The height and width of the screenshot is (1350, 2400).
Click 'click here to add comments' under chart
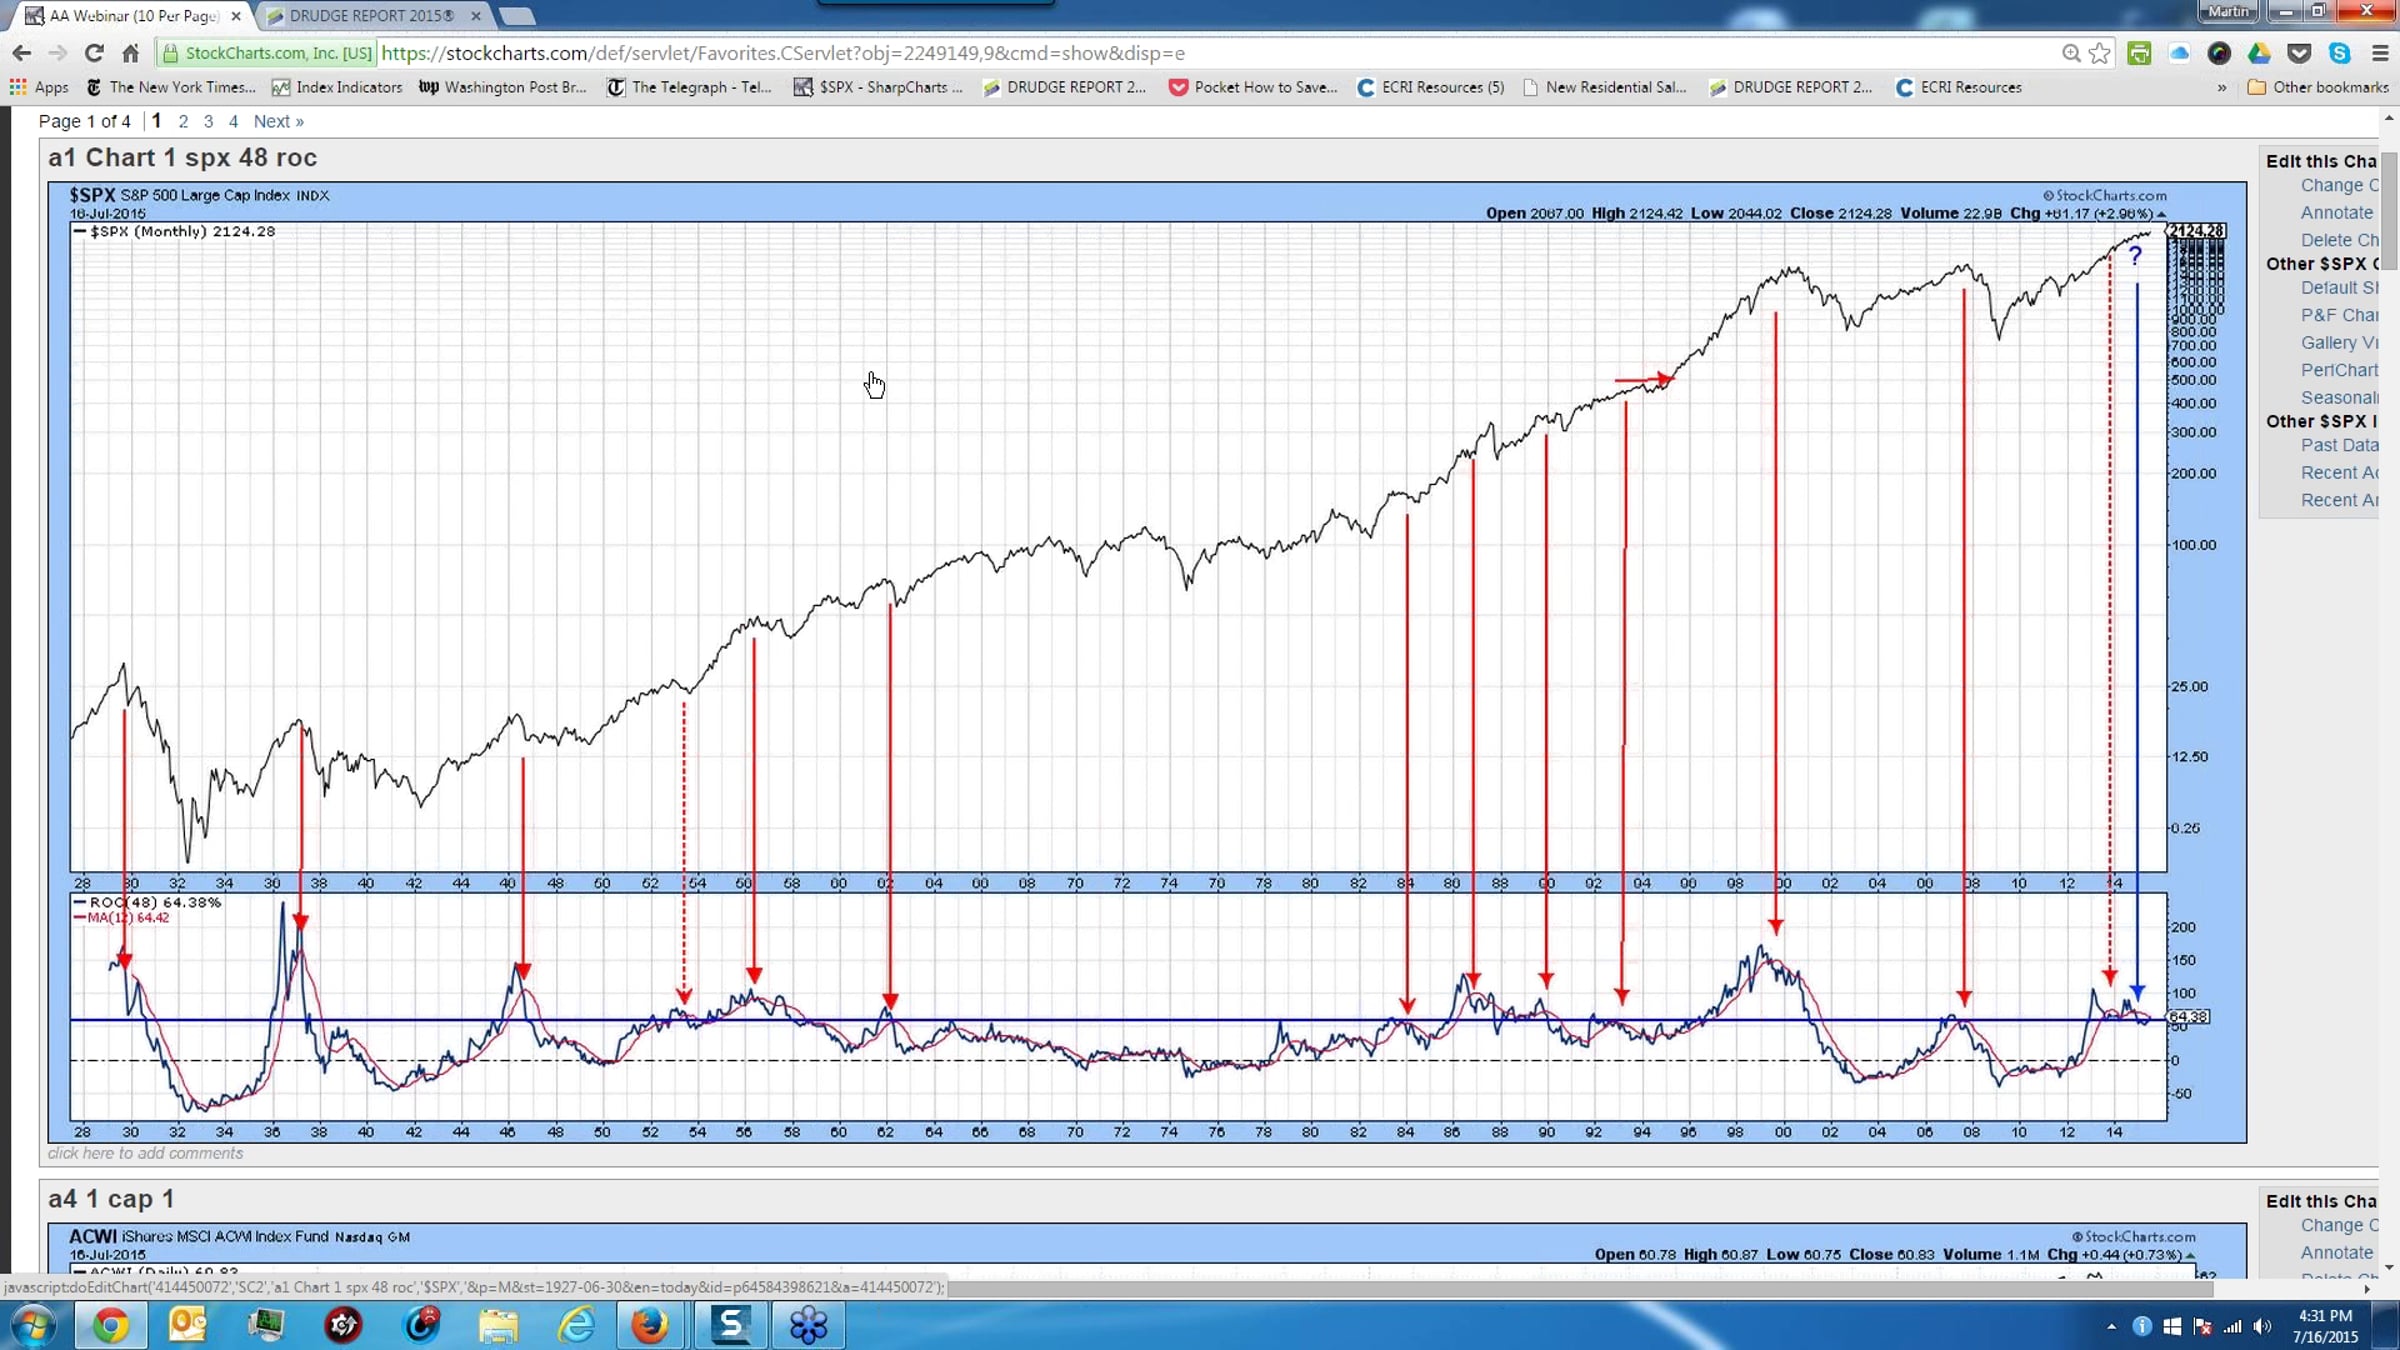145,1153
